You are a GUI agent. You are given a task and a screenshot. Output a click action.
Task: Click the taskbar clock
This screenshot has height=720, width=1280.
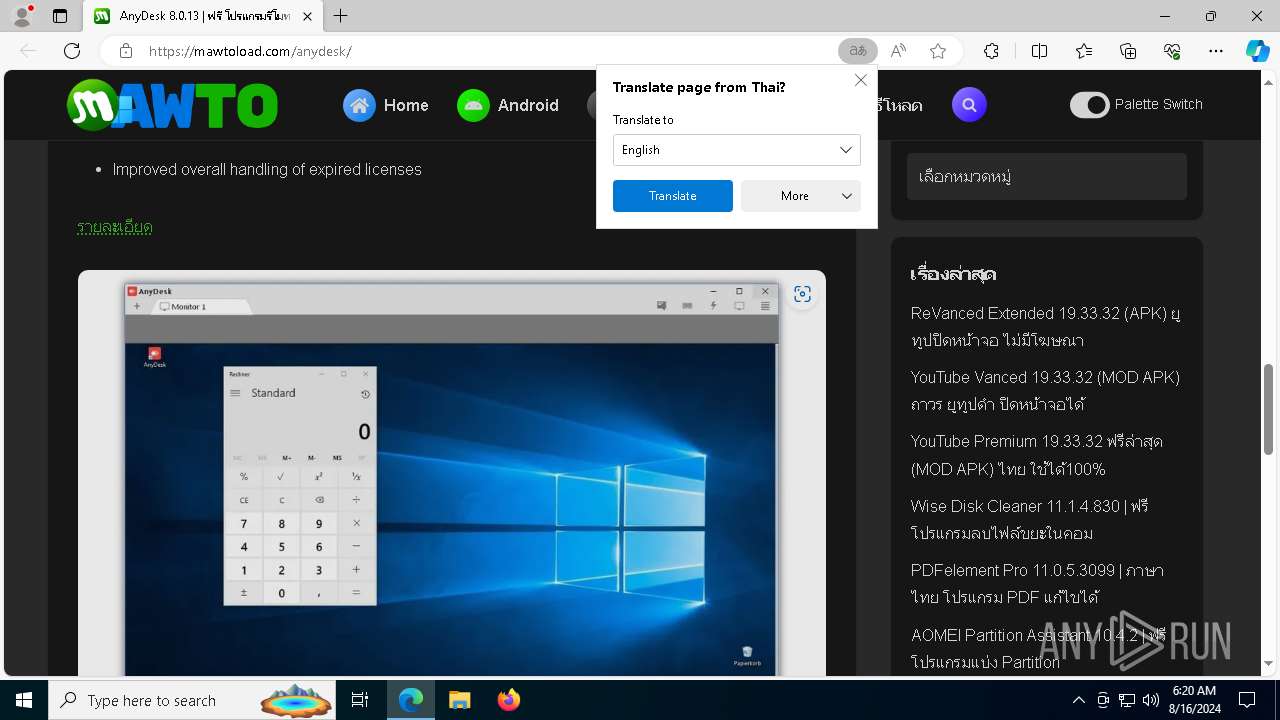coord(1193,700)
